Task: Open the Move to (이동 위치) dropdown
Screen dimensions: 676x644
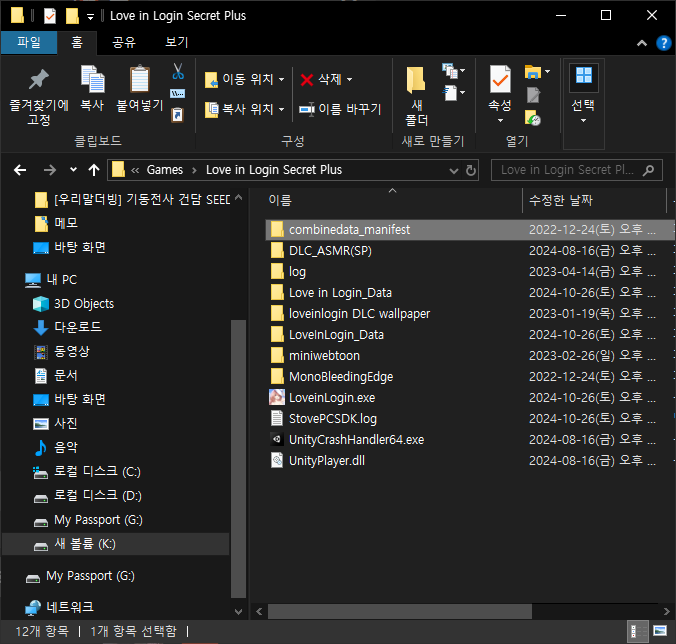Action: (245, 80)
